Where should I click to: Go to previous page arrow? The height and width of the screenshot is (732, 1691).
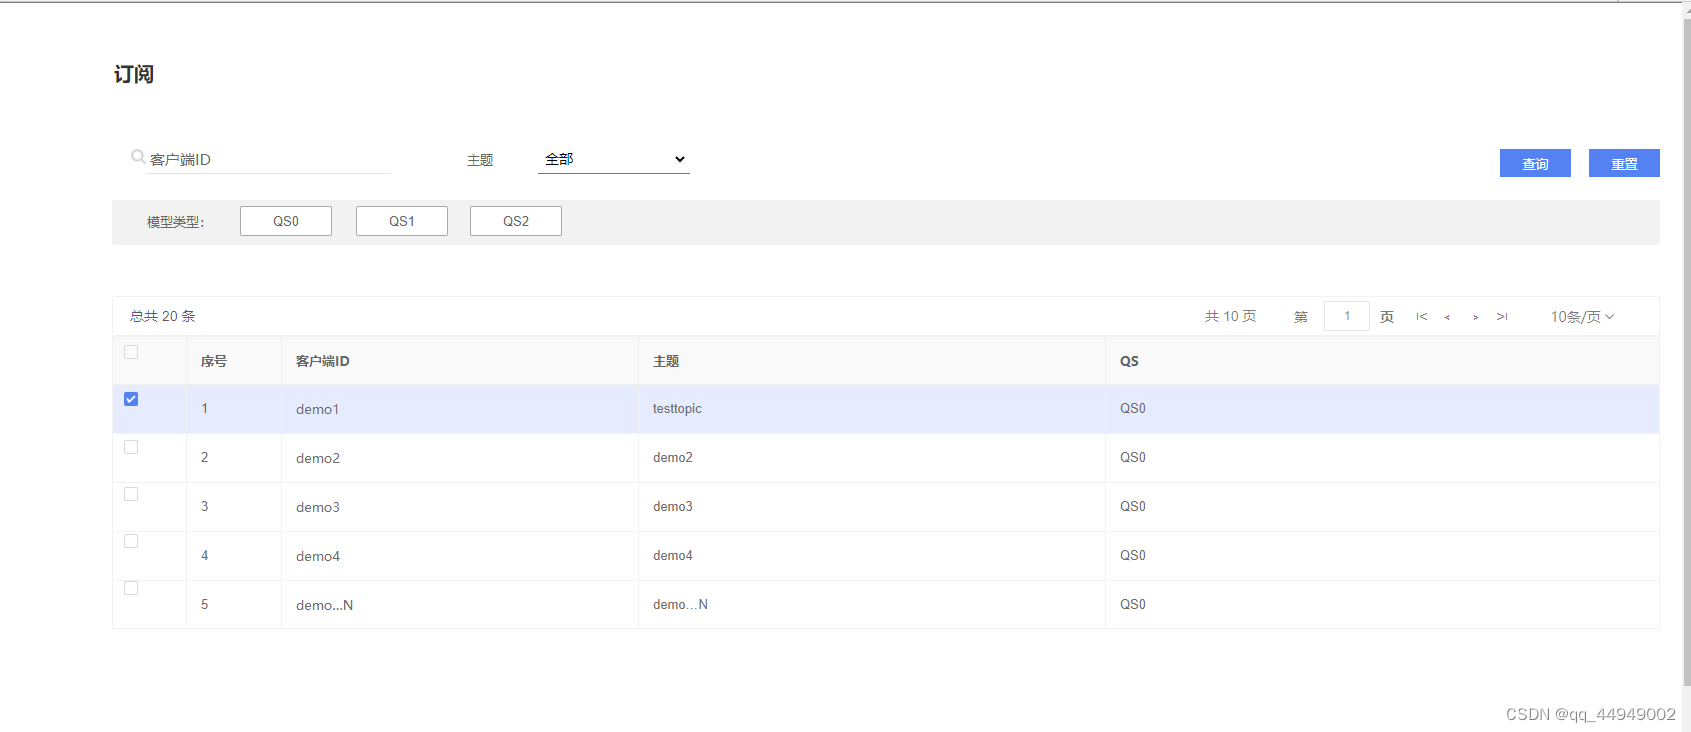pyautogui.click(x=1447, y=317)
